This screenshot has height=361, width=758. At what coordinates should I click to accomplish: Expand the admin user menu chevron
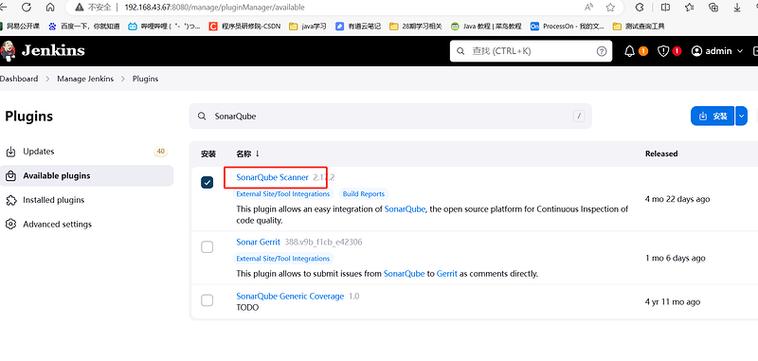pos(740,51)
